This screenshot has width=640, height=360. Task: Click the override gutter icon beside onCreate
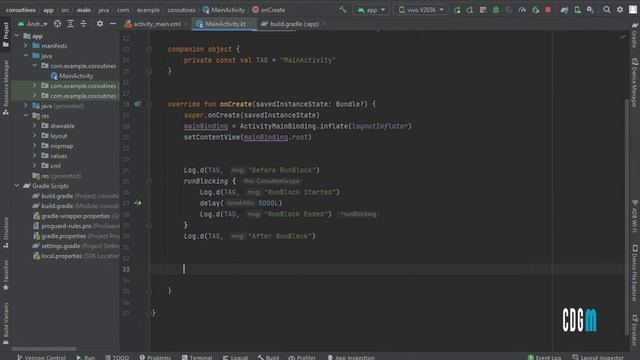coord(138,104)
